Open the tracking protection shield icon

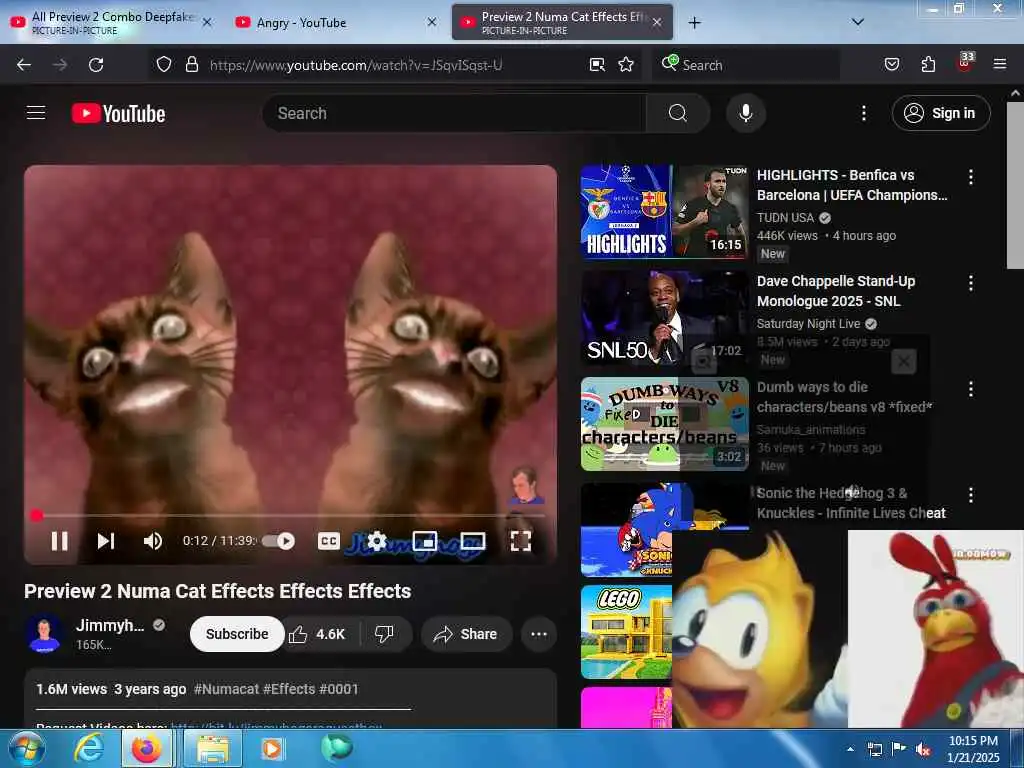164,65
